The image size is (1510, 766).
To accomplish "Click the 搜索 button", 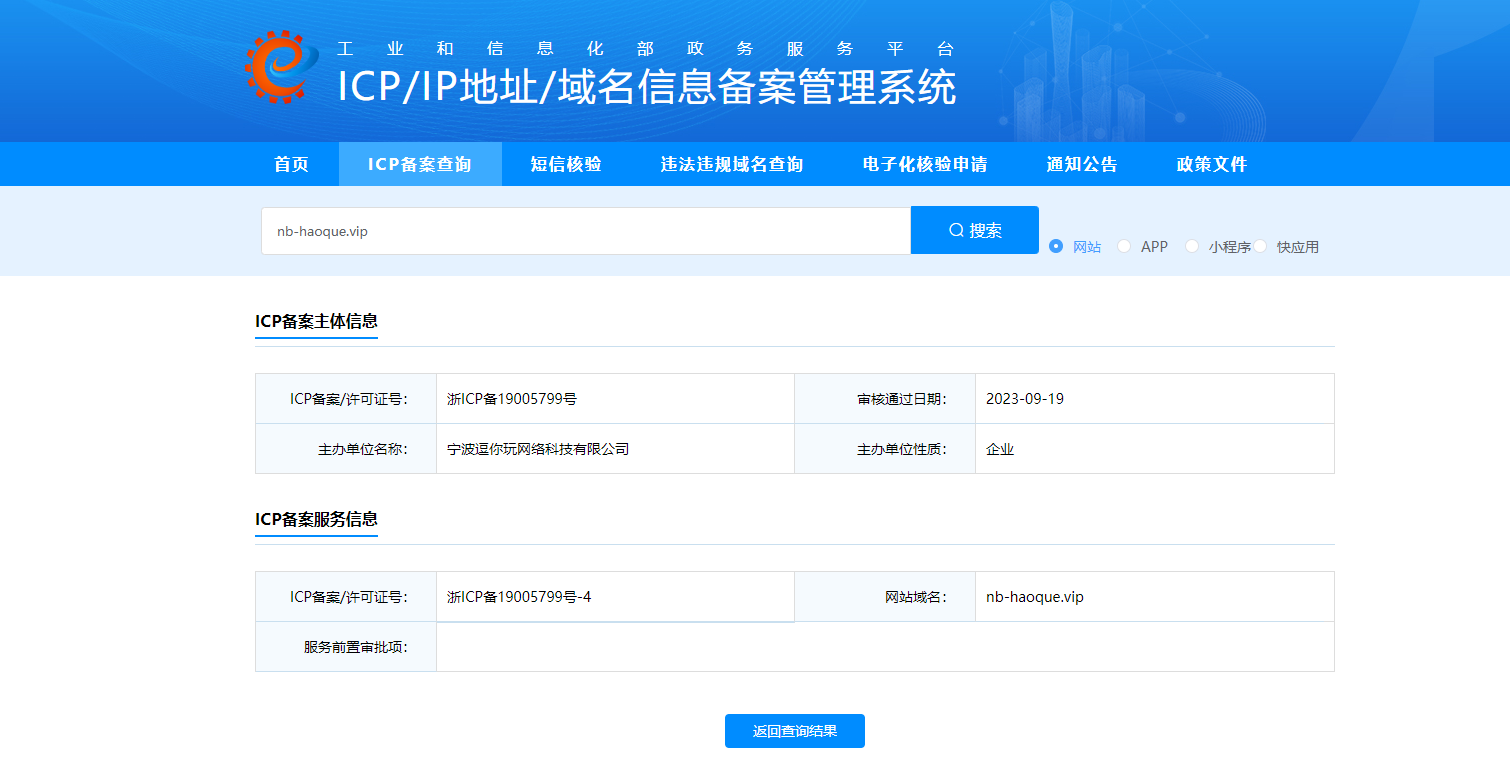I will (x=975, y=230).
